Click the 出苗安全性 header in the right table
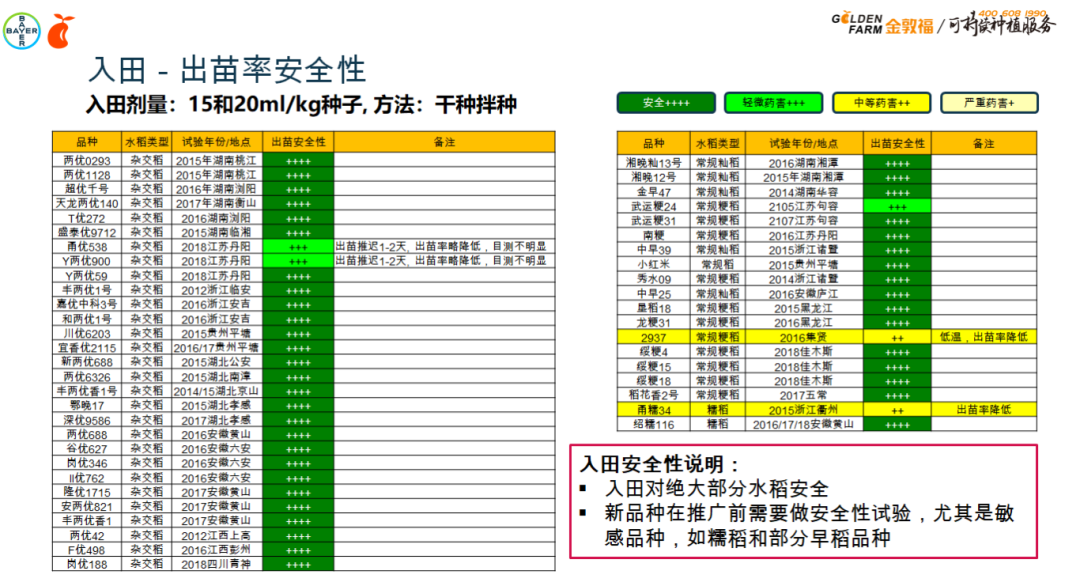Viewport: 1080px width, 582px height. pos(897,144)
